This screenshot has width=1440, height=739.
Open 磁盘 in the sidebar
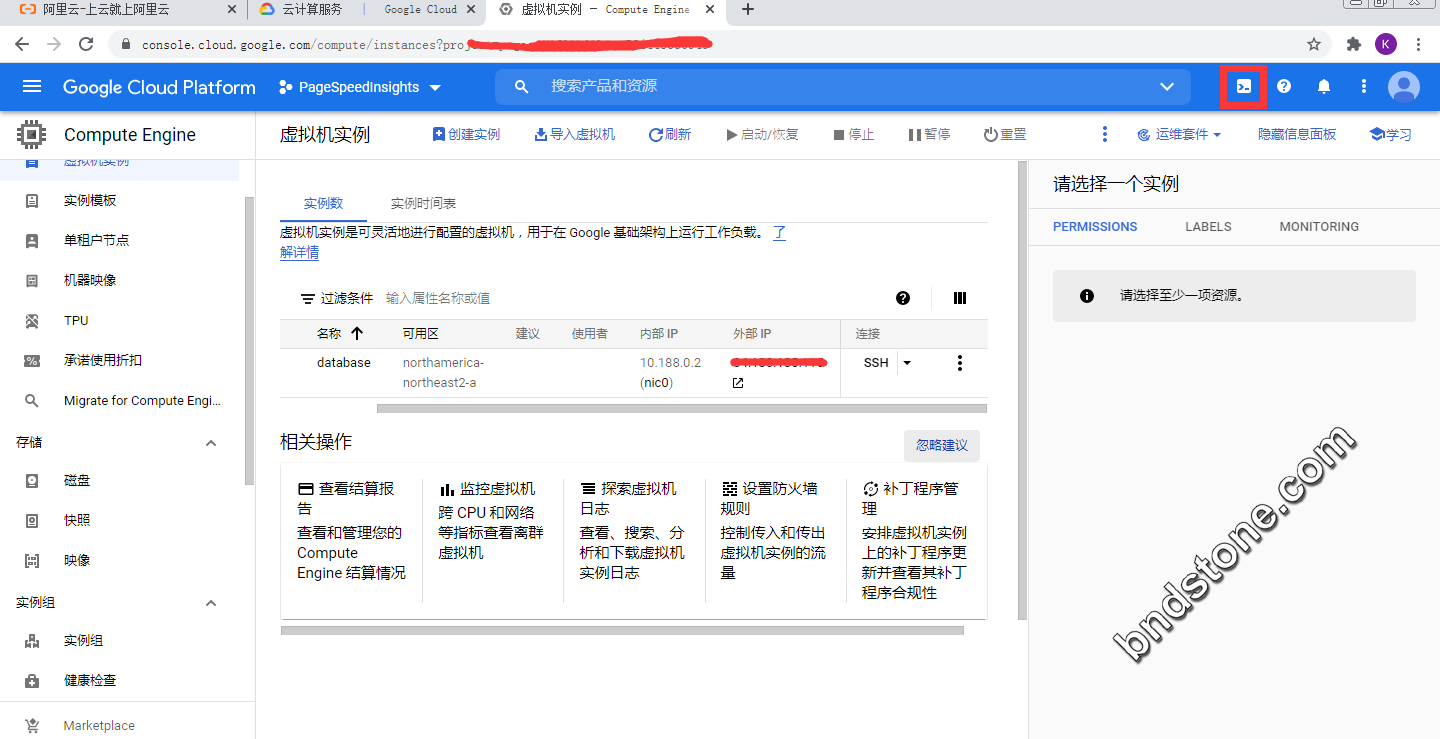pyautogui.click(x=77, y=480)
